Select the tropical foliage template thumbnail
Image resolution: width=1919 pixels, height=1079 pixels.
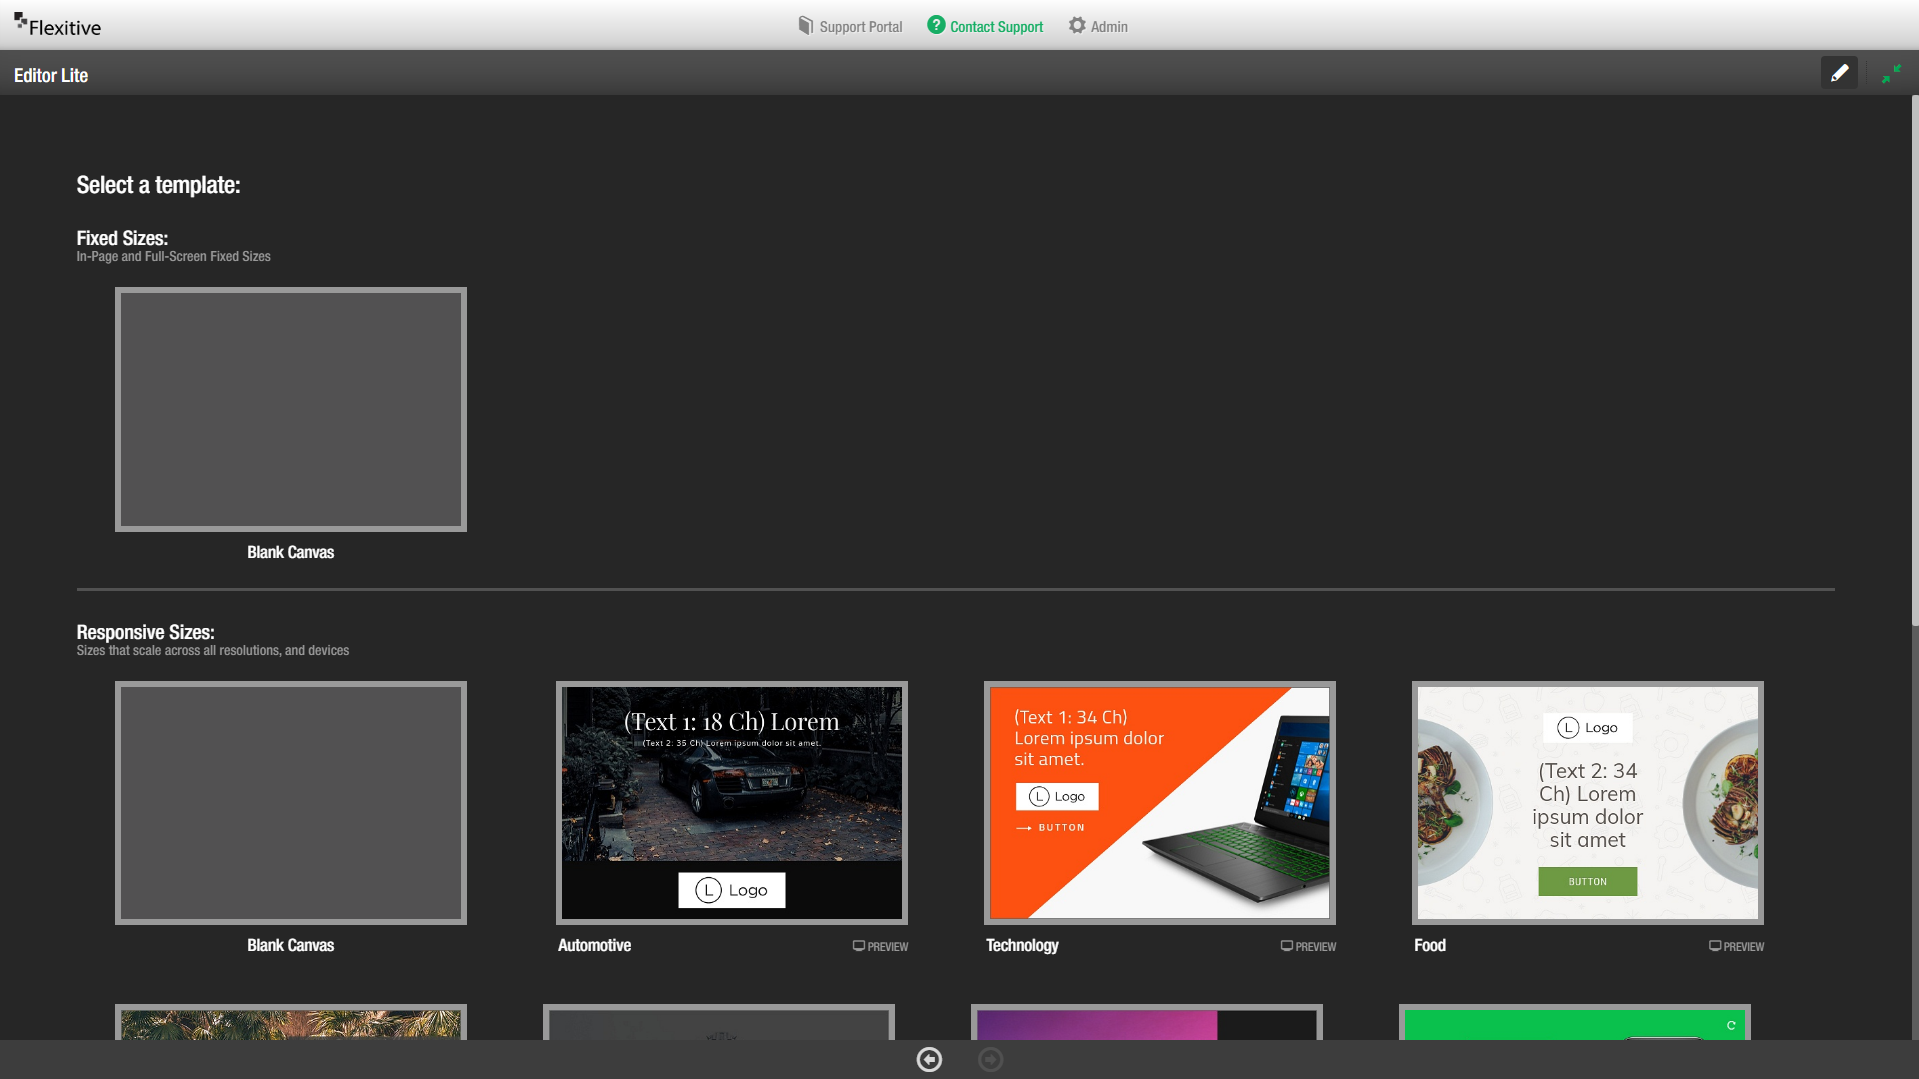click(x=291, y=1022)
